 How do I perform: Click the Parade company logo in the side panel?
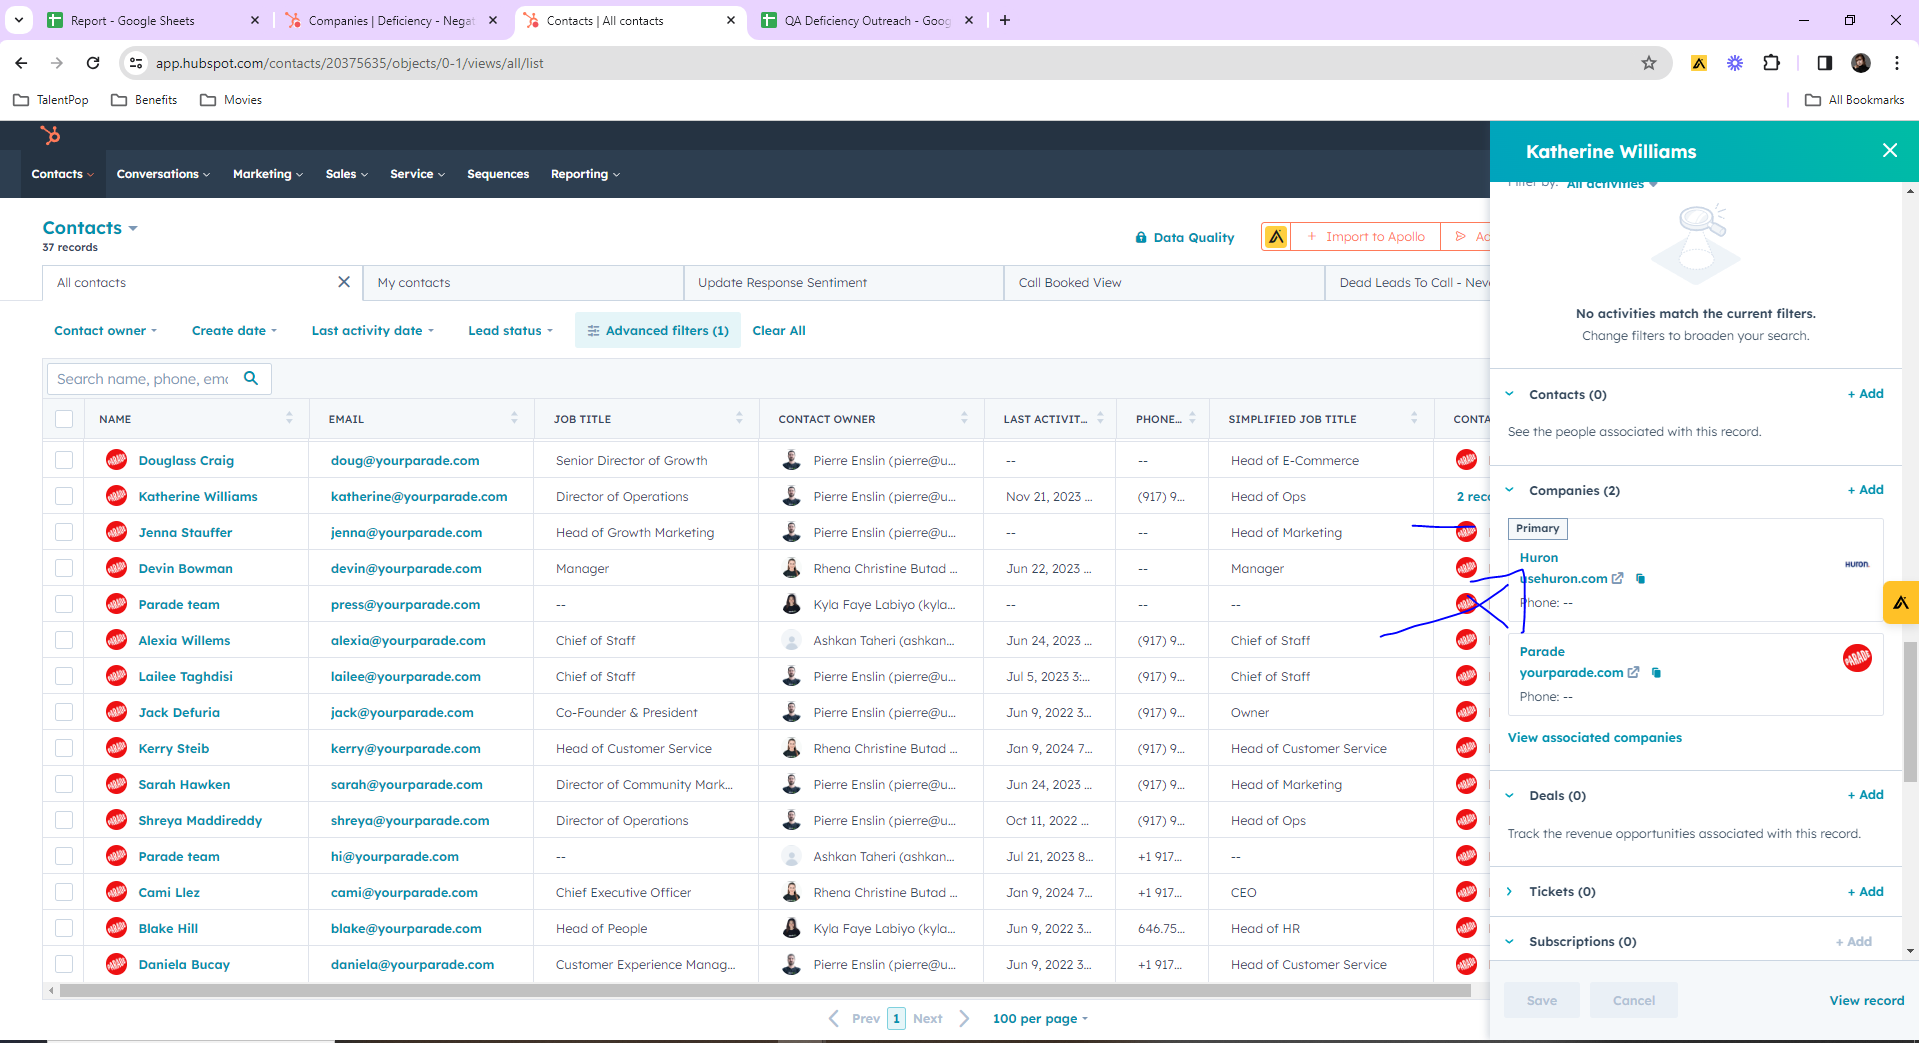[1857, 658]
